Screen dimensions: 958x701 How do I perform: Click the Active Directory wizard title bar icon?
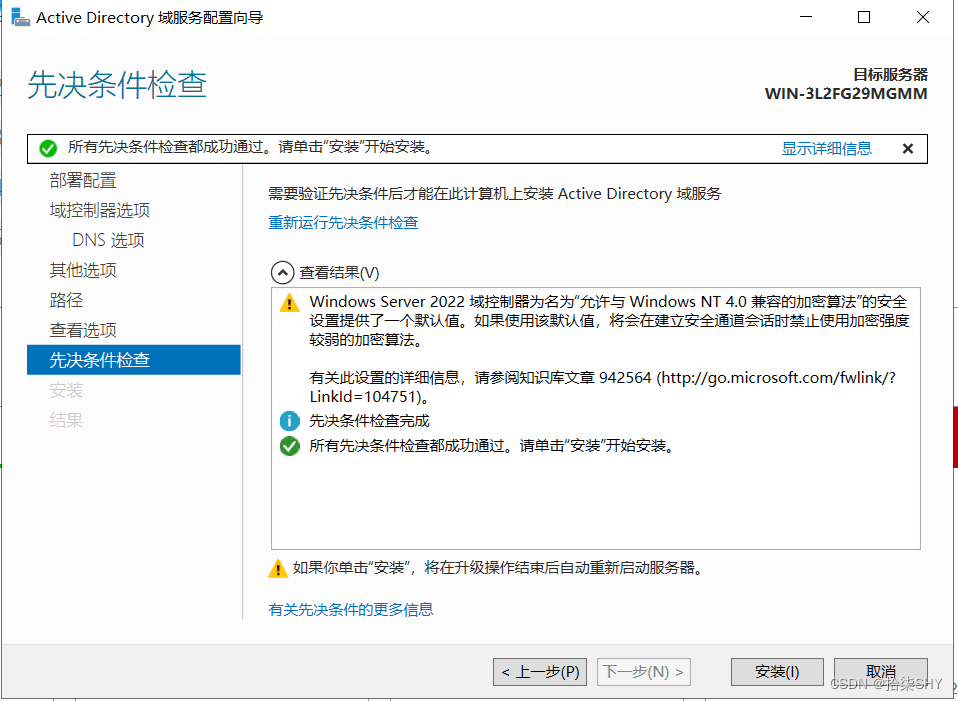click(20, 17)
